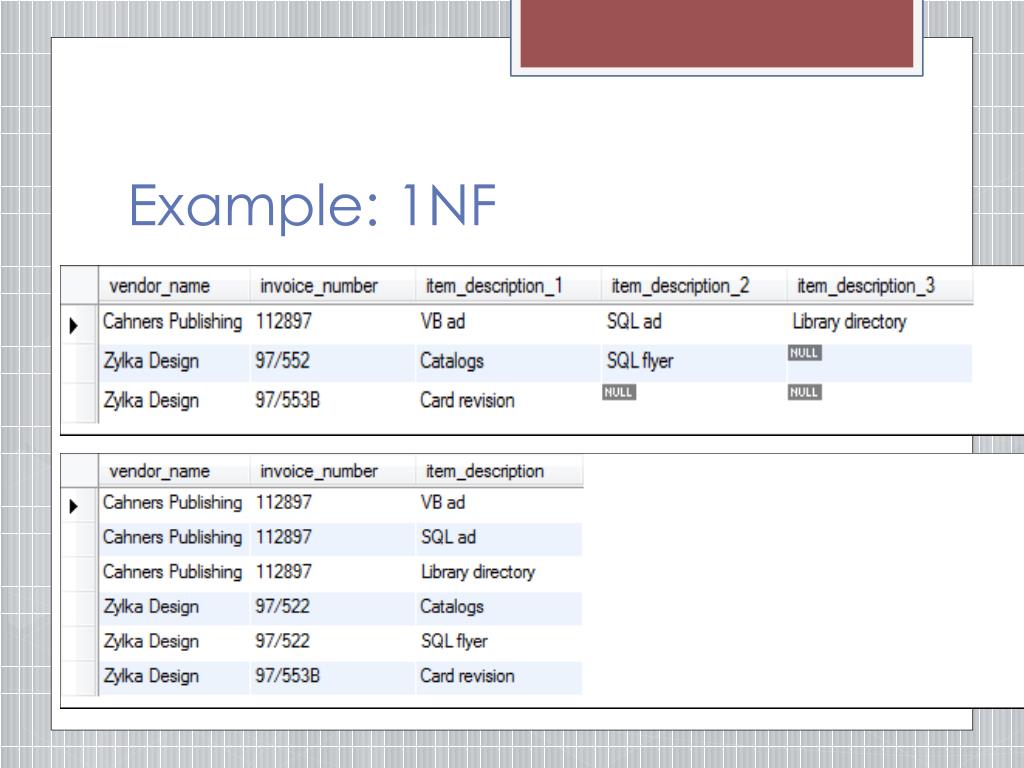Select "SQL ad" in the three-column table
The height and width of the screenshot is (768, 1024).
pos(448,537)
